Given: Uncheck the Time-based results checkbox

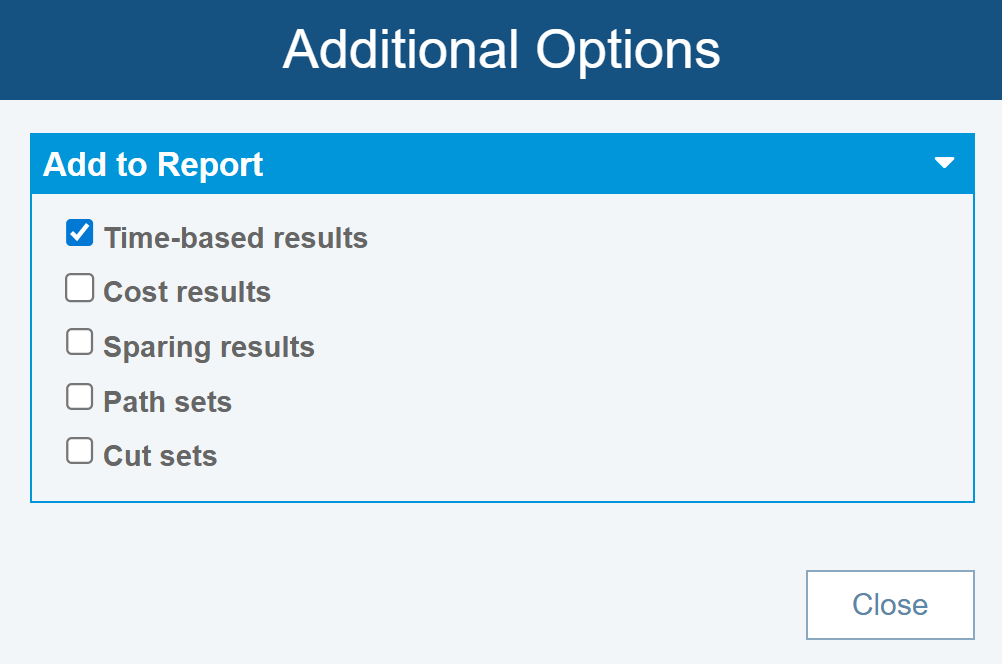Looking at the screenshot, I should [79, 234].
